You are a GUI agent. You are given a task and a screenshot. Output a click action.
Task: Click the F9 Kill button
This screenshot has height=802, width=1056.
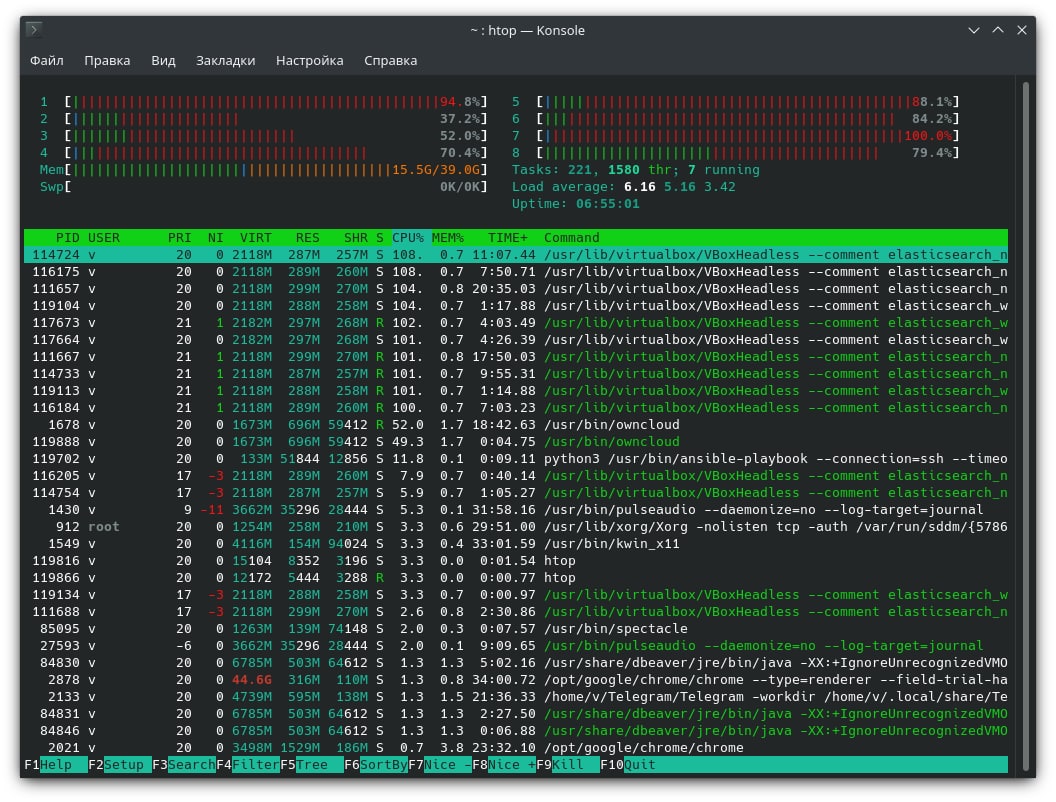point(568,765)
